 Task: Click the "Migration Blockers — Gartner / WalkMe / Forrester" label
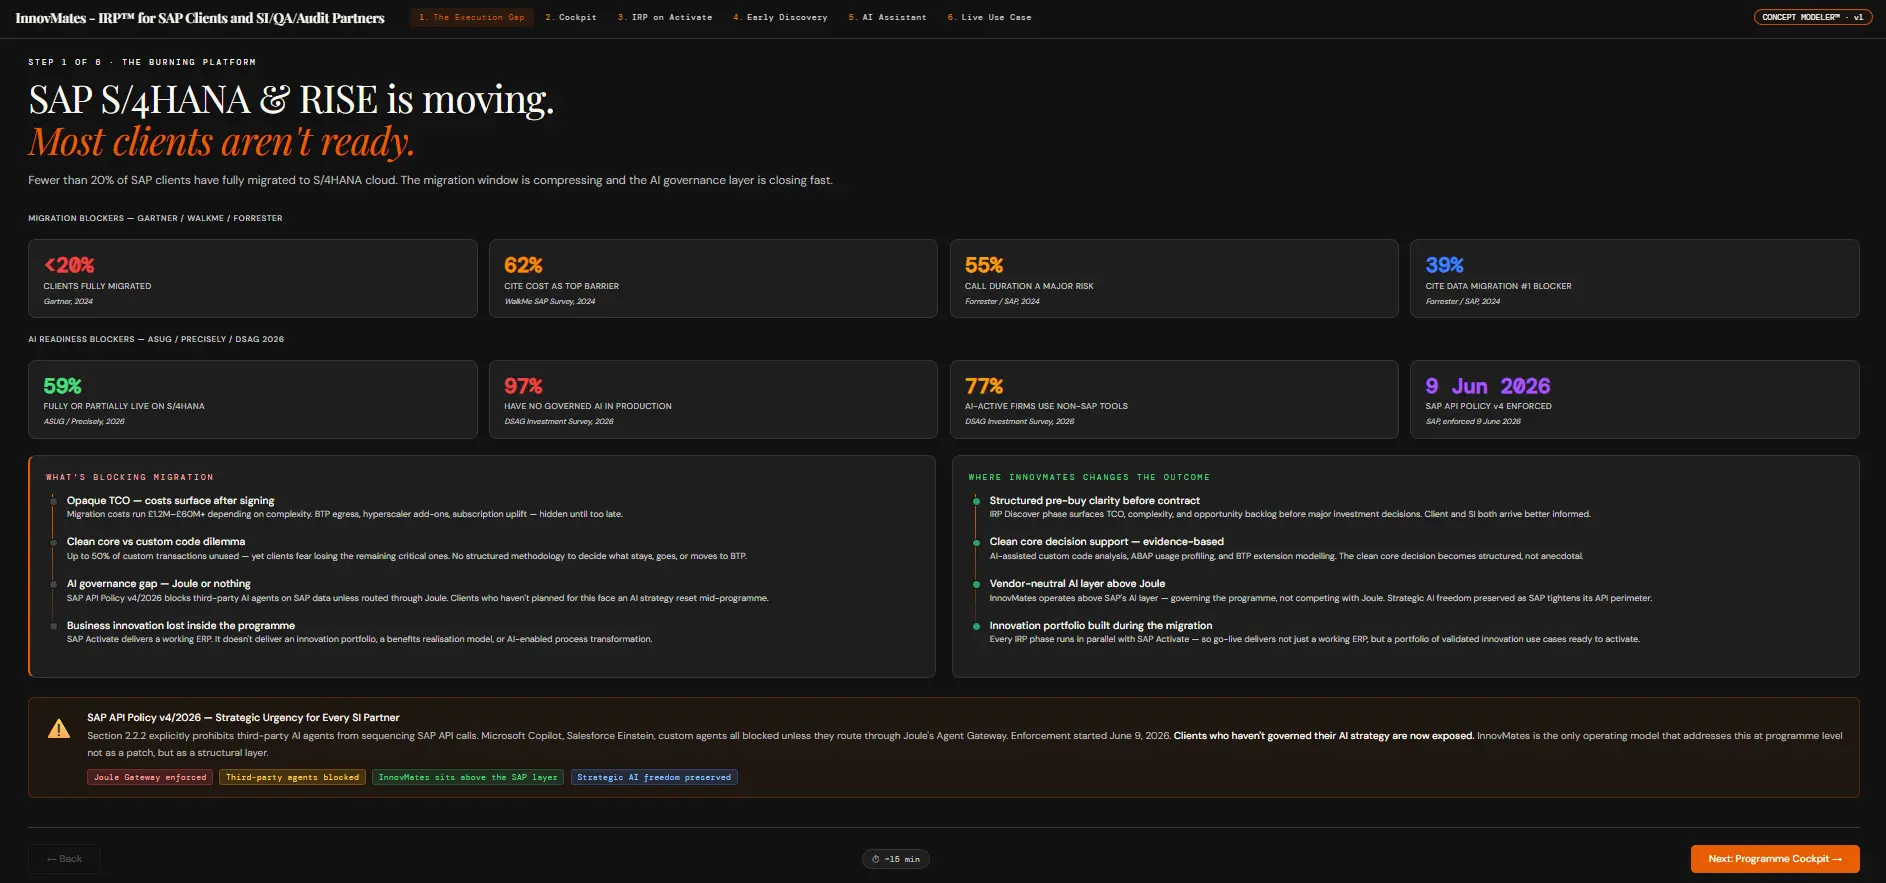155,218
